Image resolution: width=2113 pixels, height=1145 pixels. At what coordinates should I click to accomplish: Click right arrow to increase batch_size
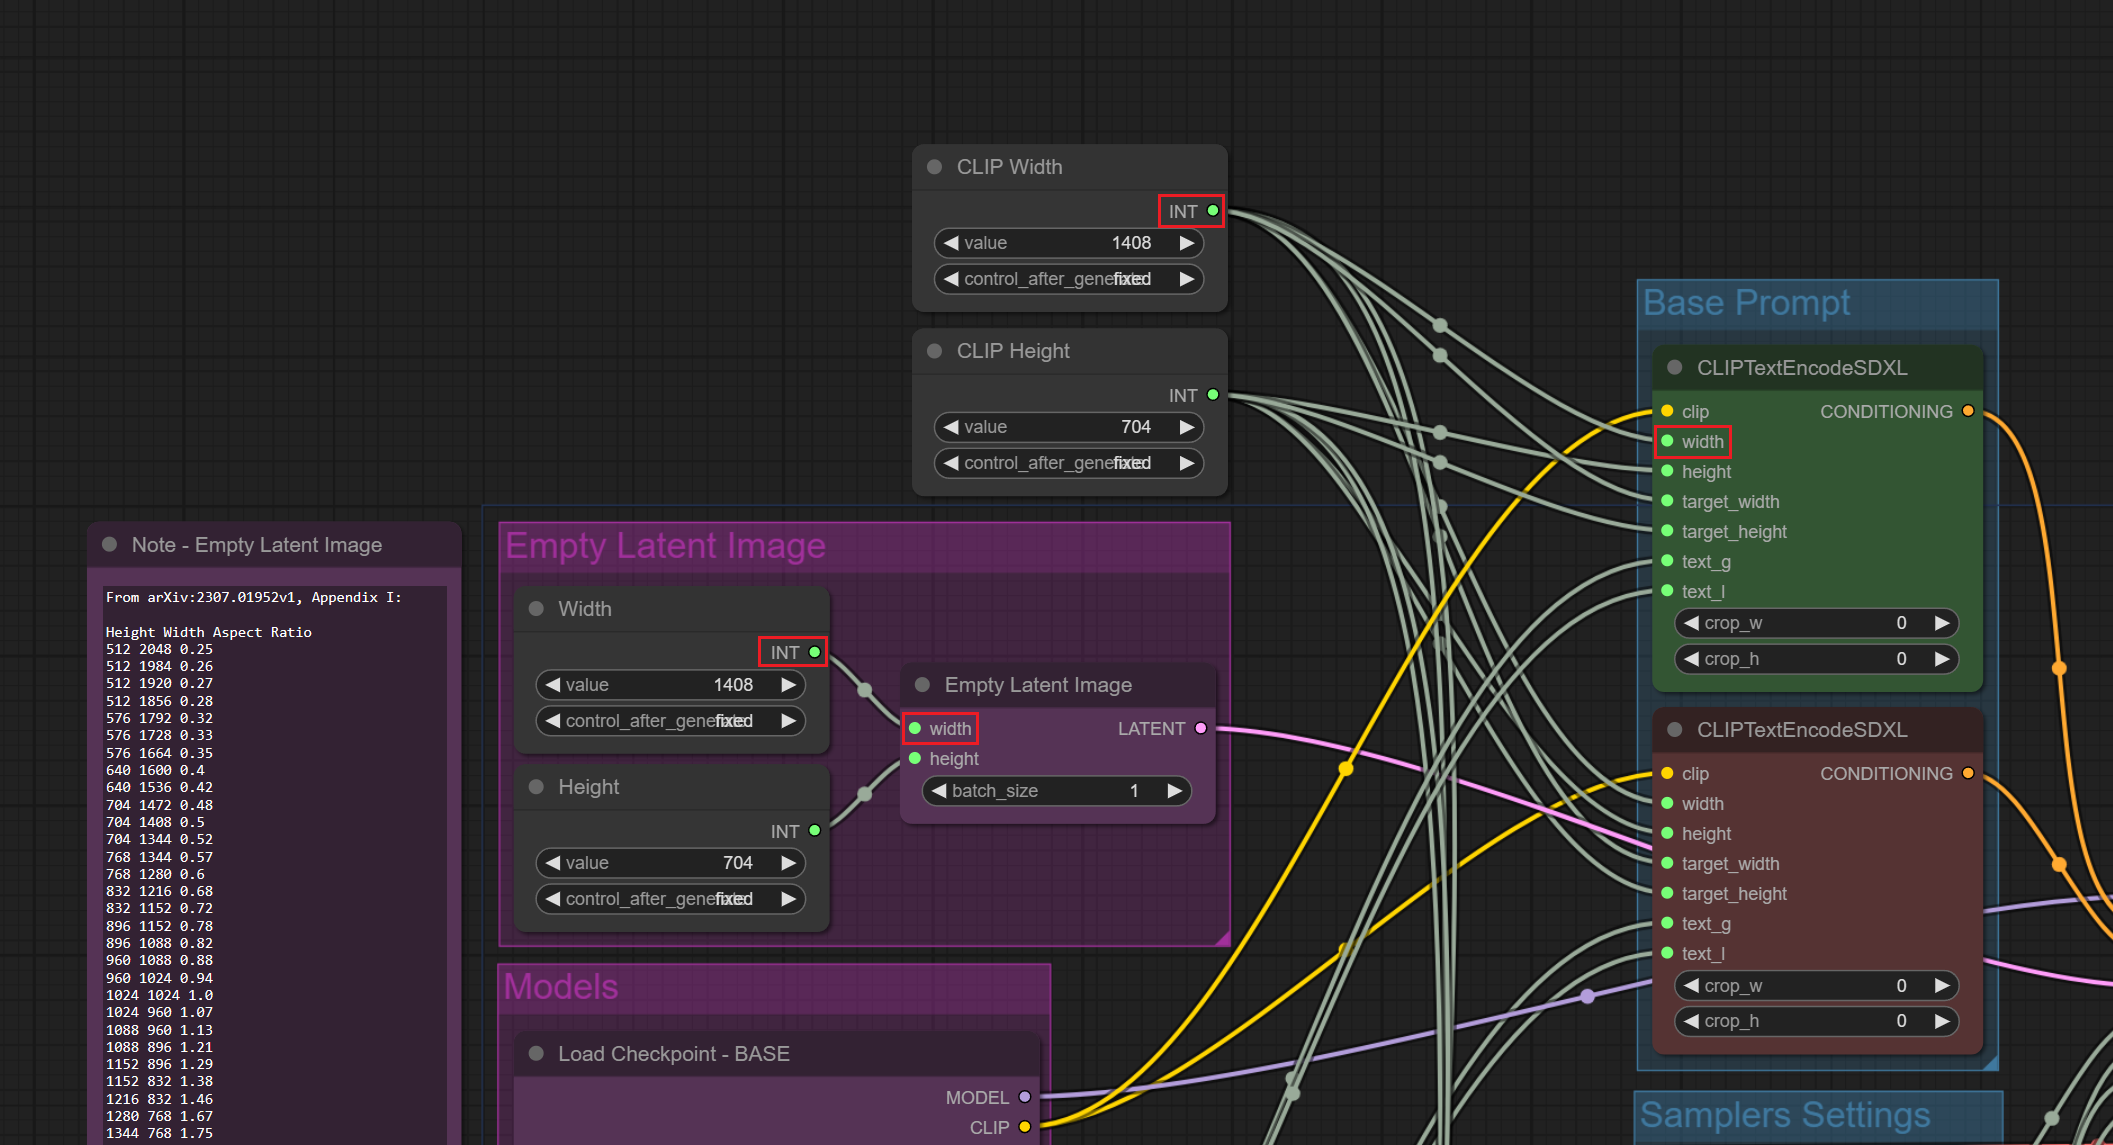pos(1174,790)
